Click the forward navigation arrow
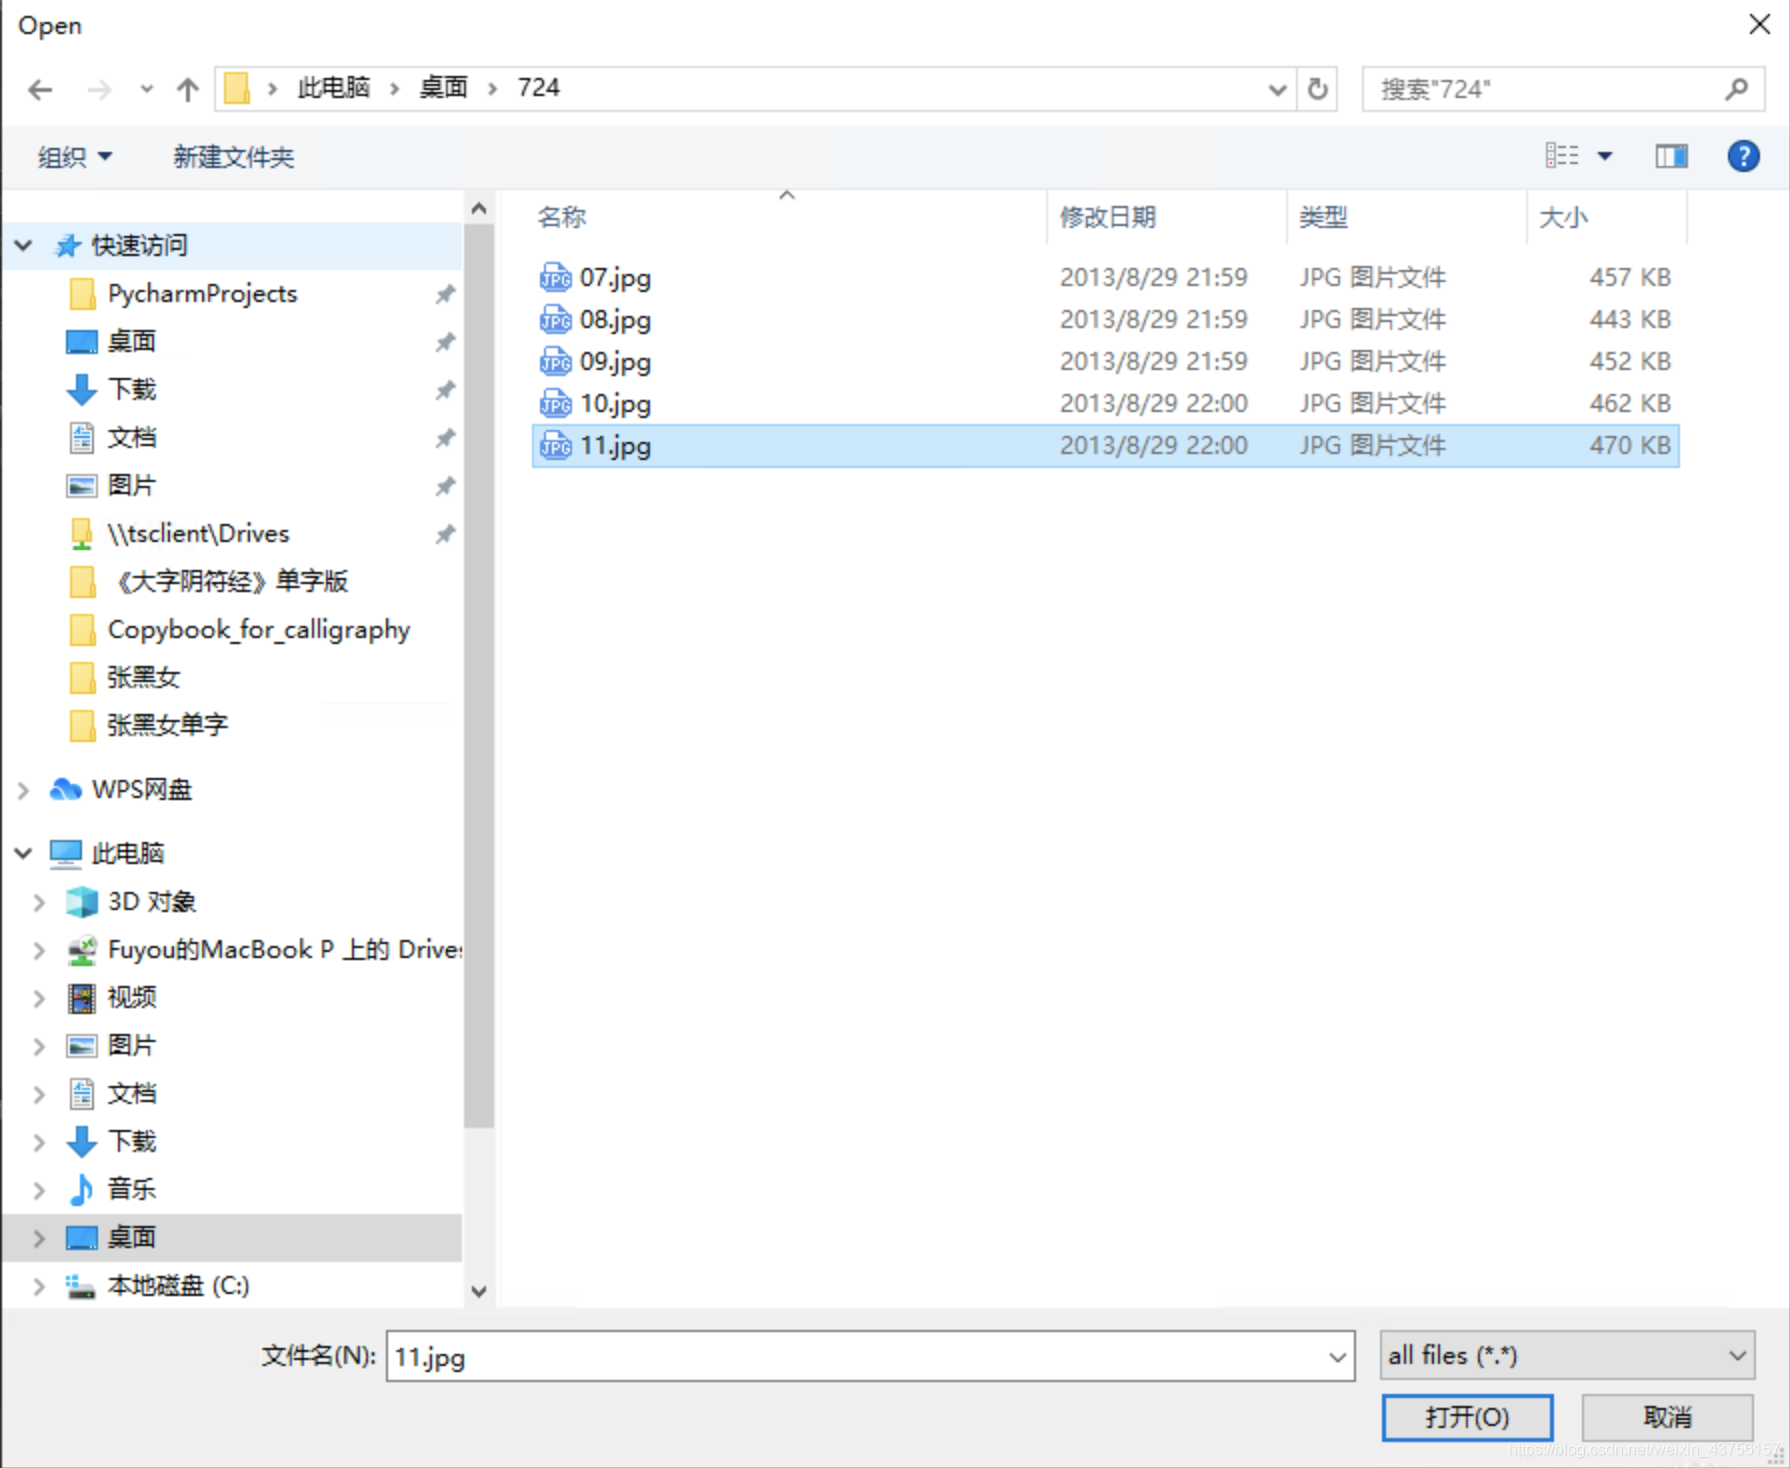This screenshot has height=1468, width=1790. click(x=99, y=90)
